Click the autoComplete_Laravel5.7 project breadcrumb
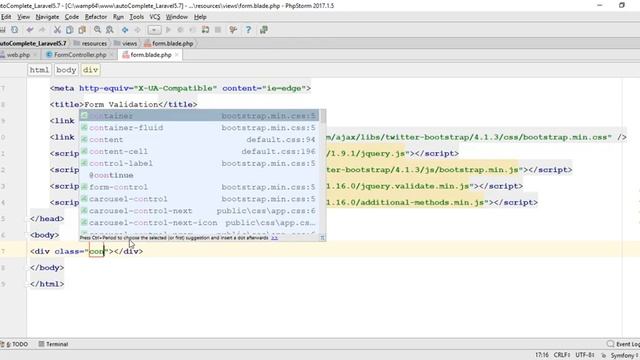This screenshot has height=360, width=640. pyautogui.click(x=33, y=43)
